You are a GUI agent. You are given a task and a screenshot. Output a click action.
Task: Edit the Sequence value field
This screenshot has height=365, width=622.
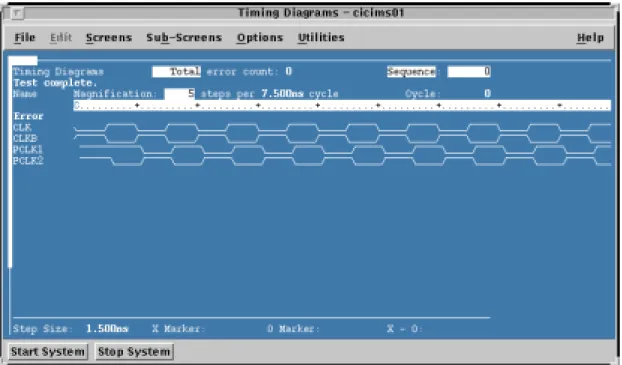(x=469, y=72)
